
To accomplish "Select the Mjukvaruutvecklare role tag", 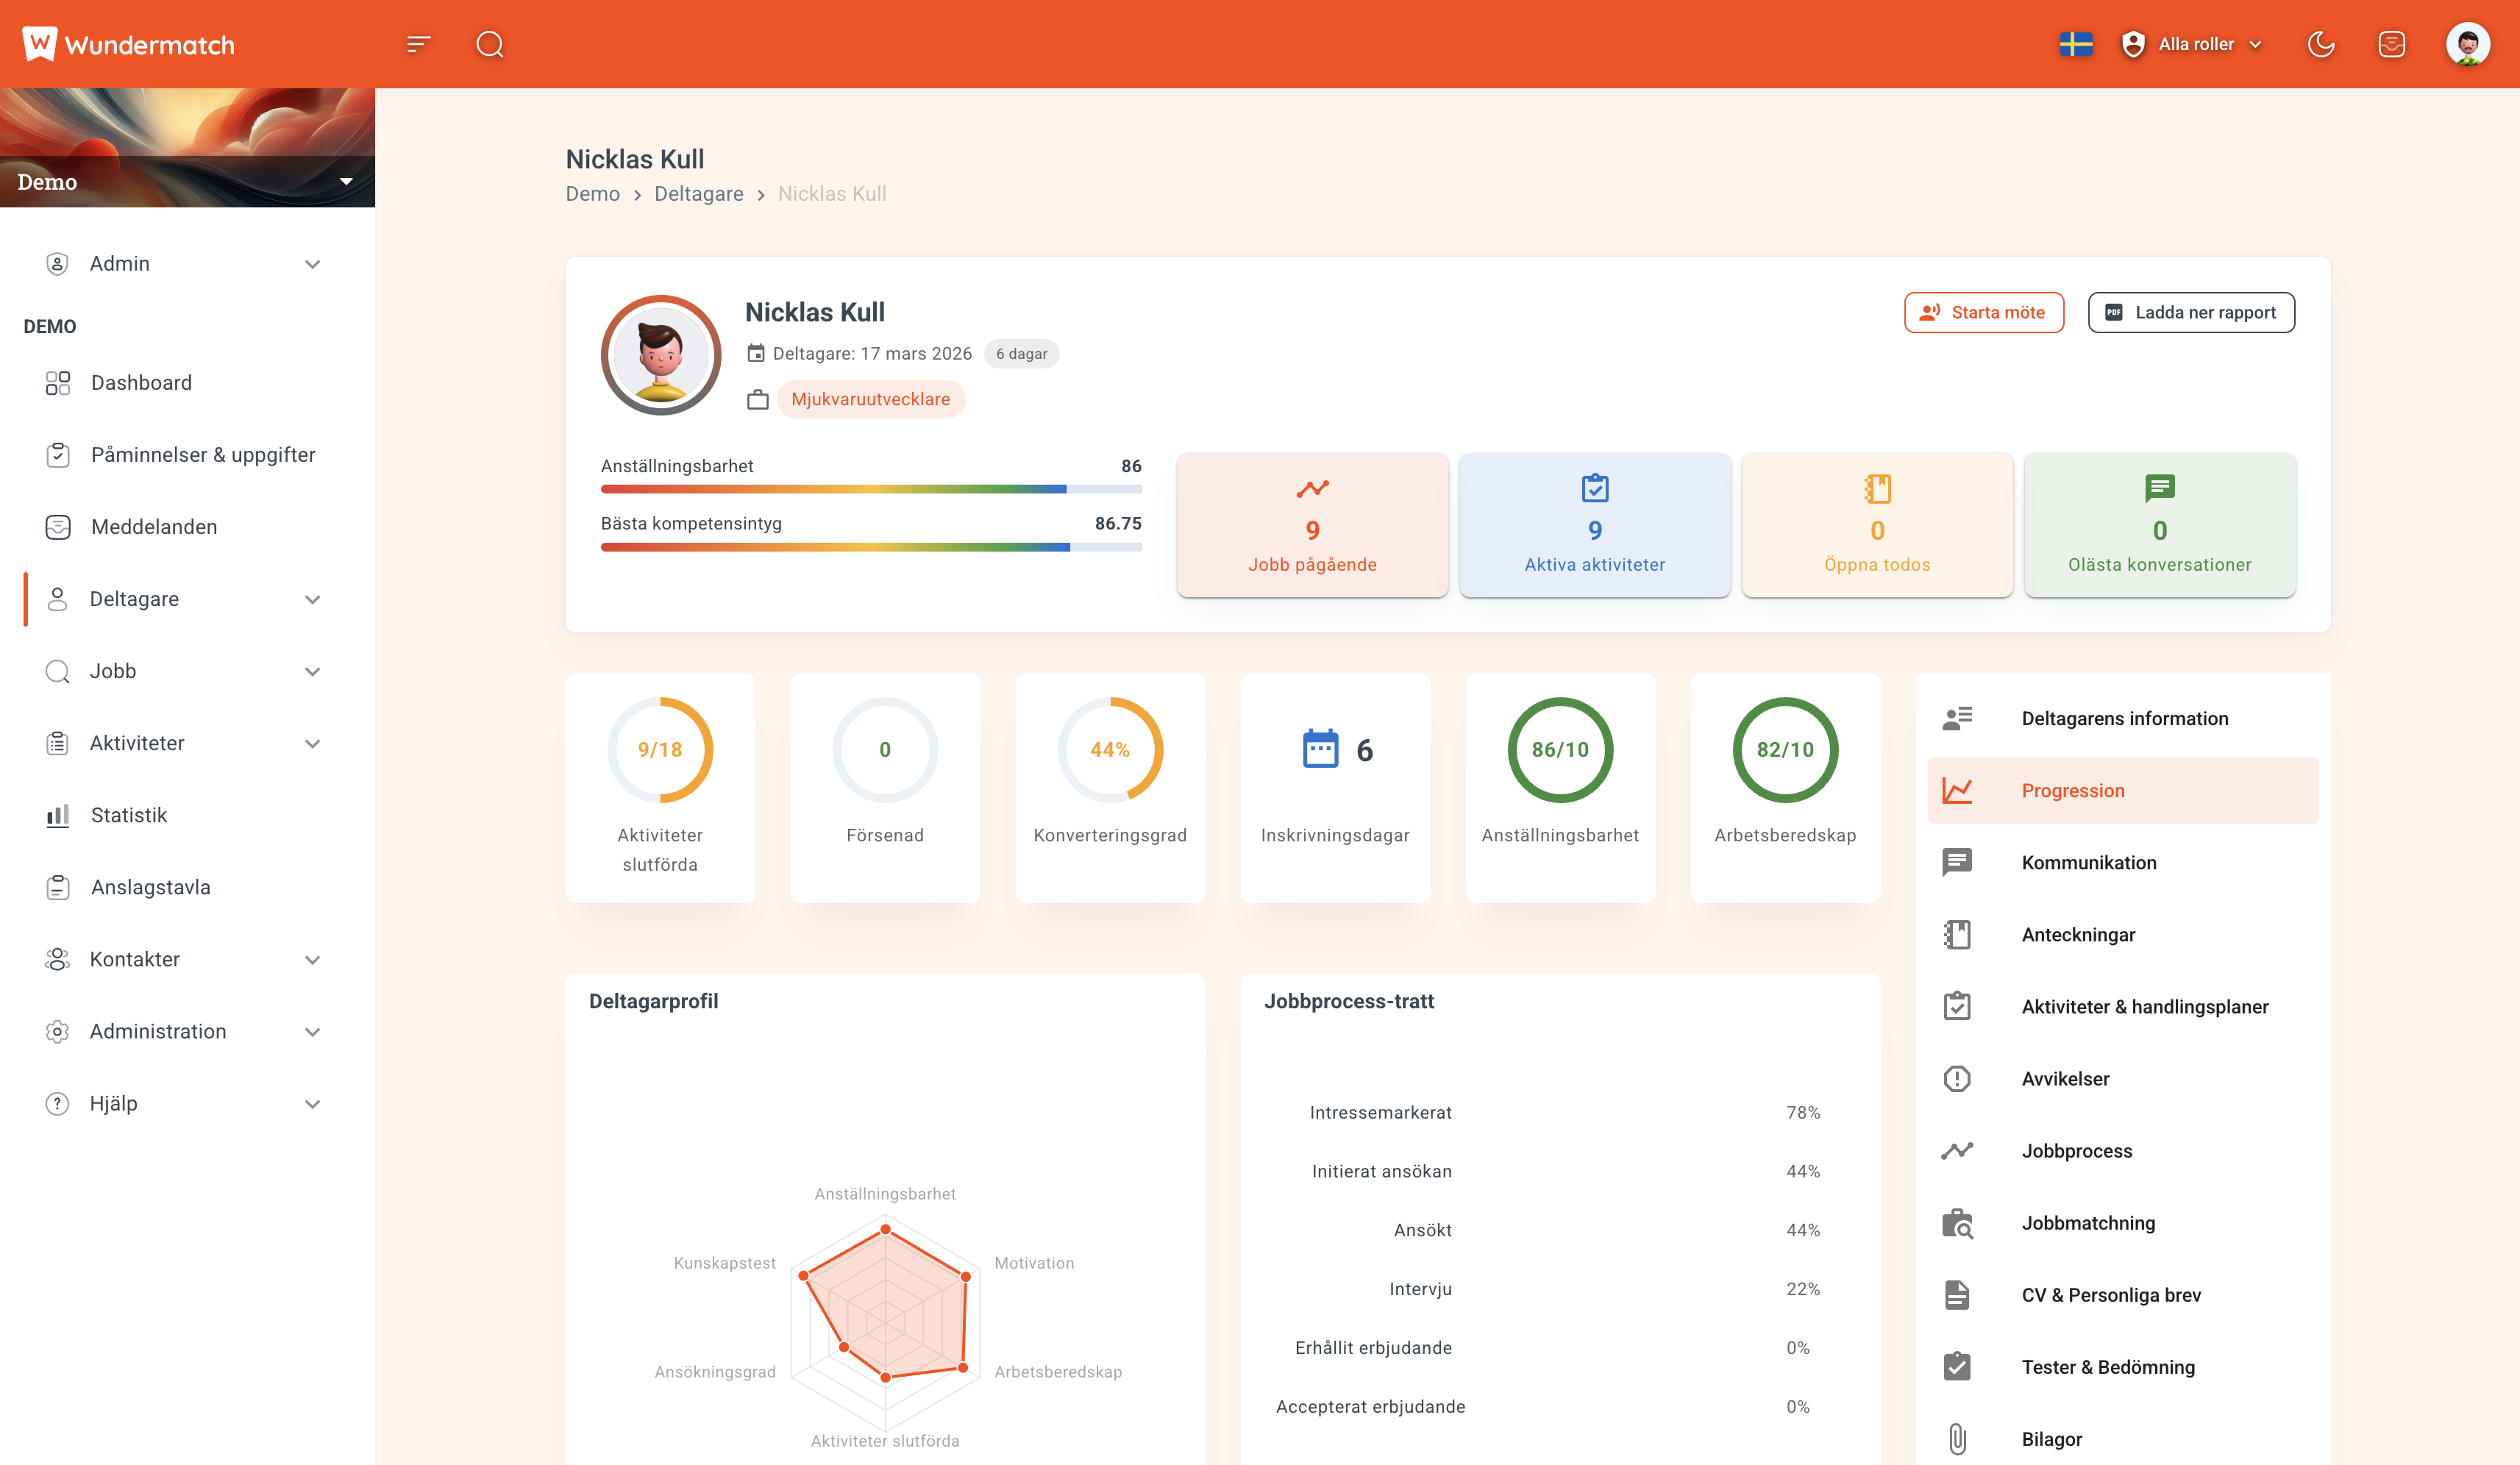I will click(870, 398).
